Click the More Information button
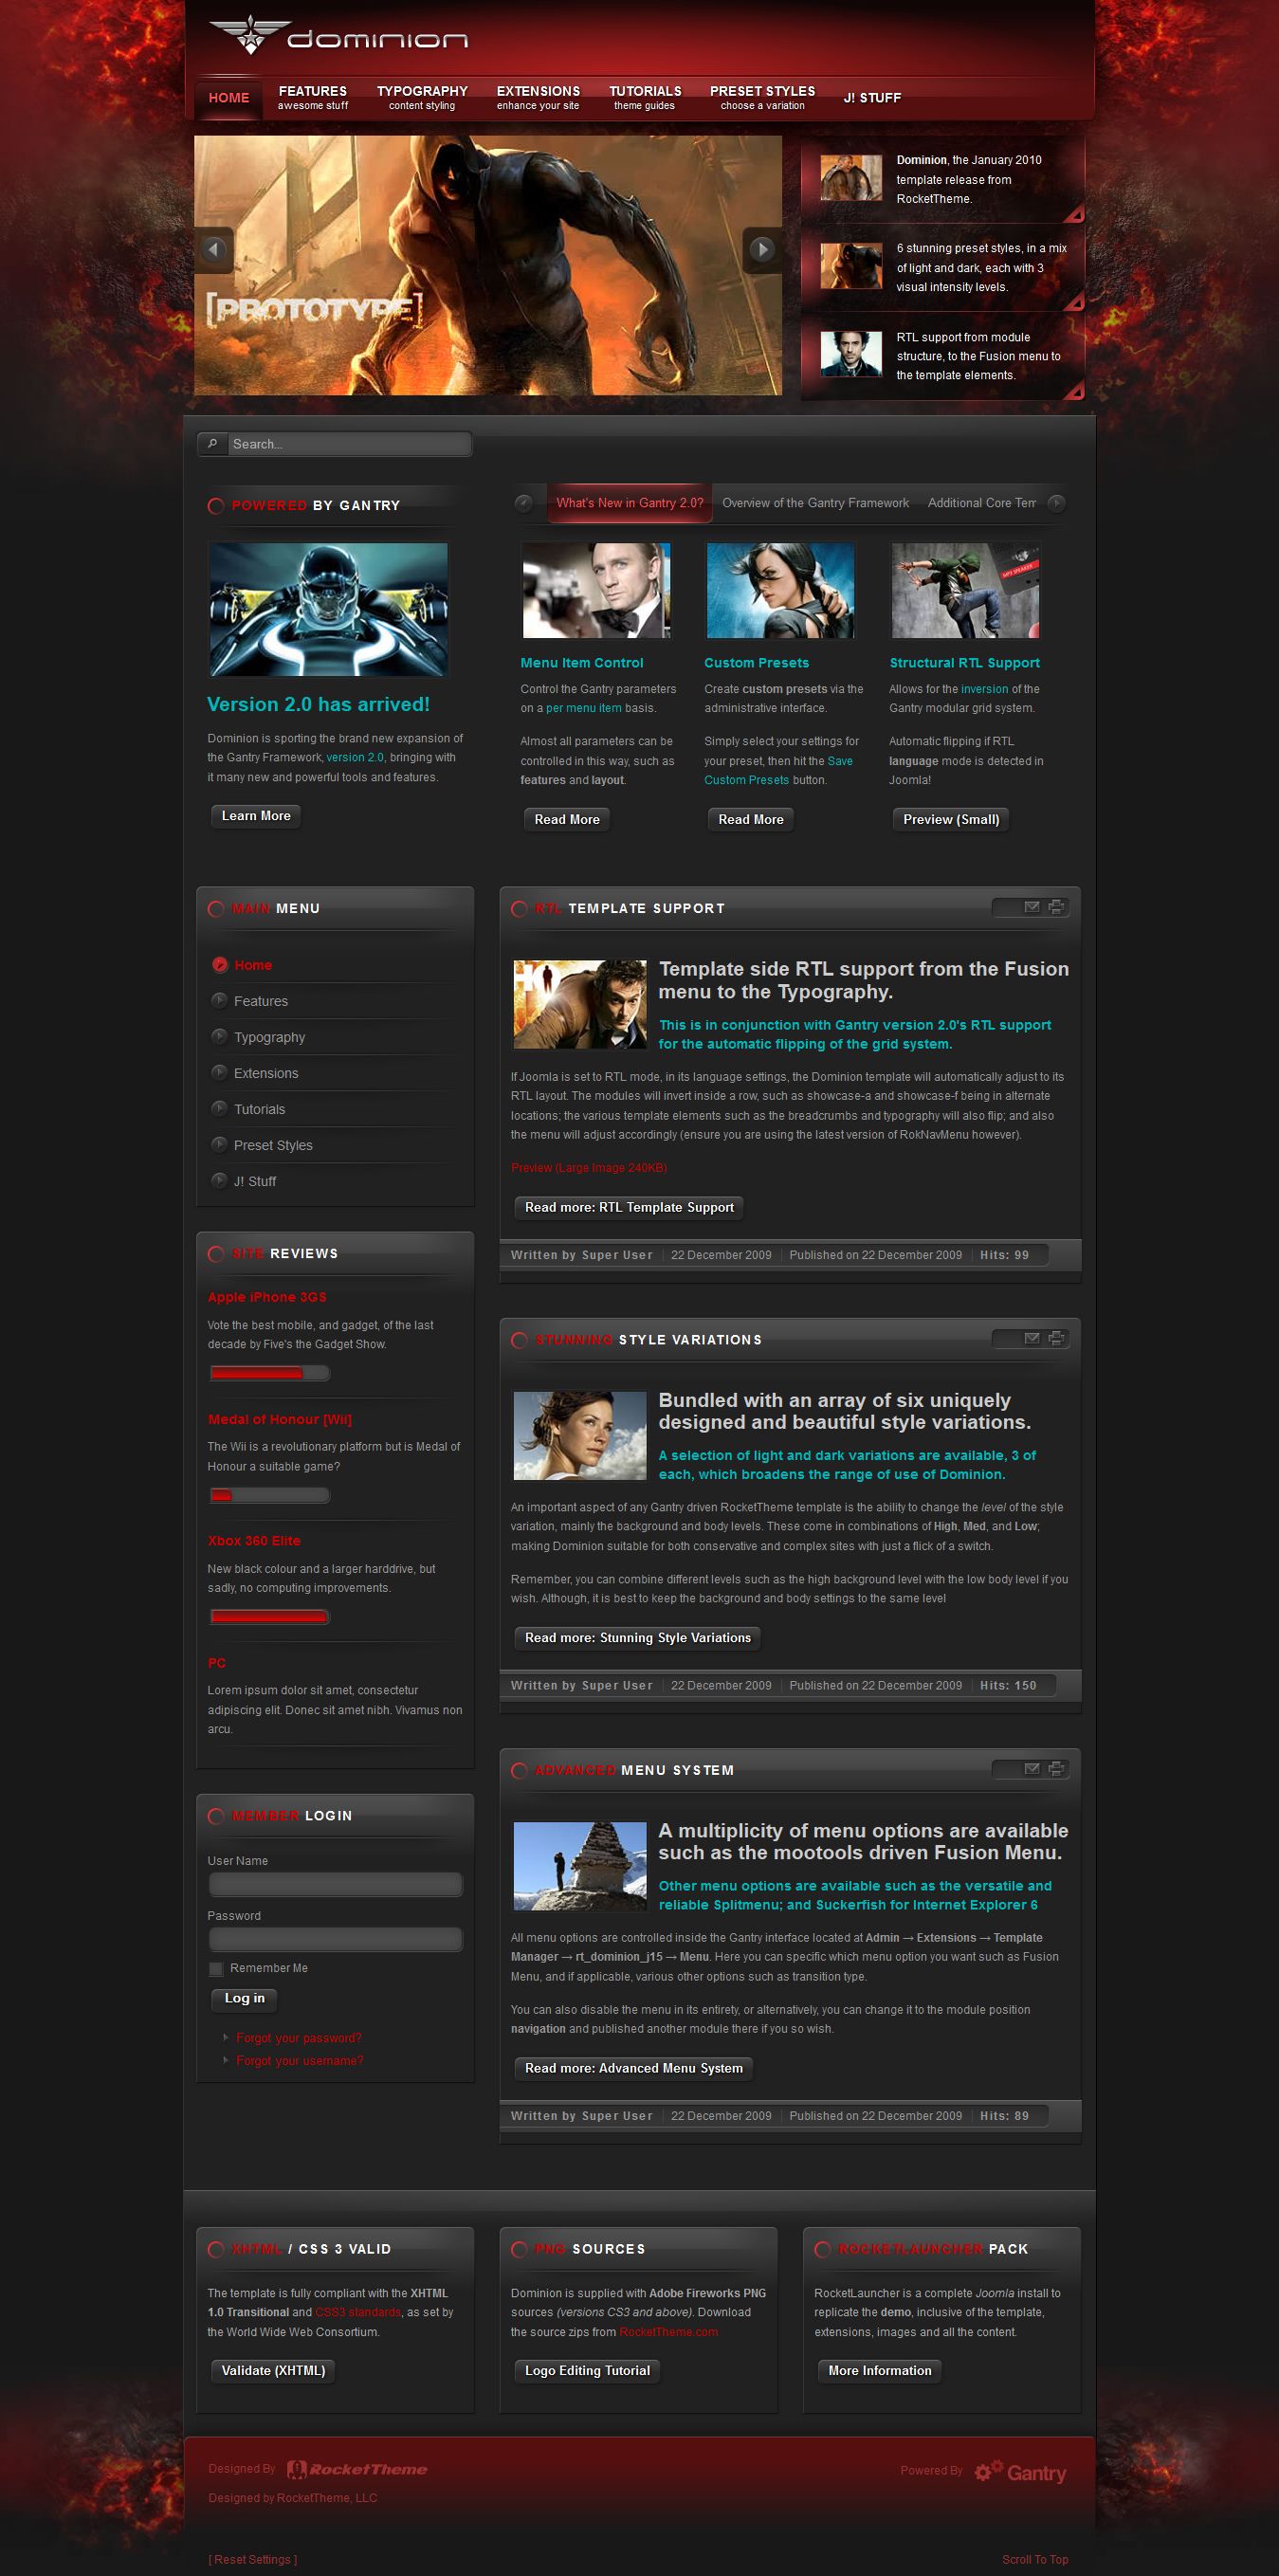1279x2576 pixels. pos(879,2370)
